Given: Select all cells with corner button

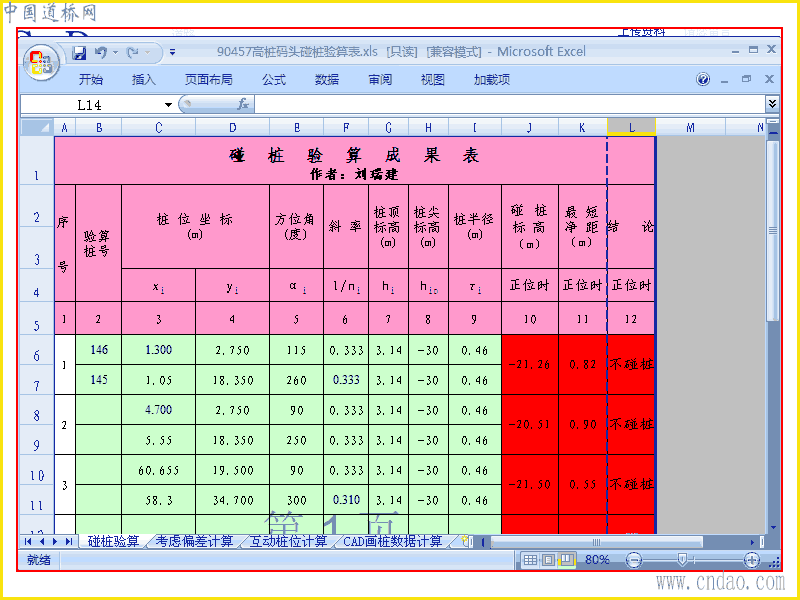Looking at the screenshot, I should [x=37, y=127].
